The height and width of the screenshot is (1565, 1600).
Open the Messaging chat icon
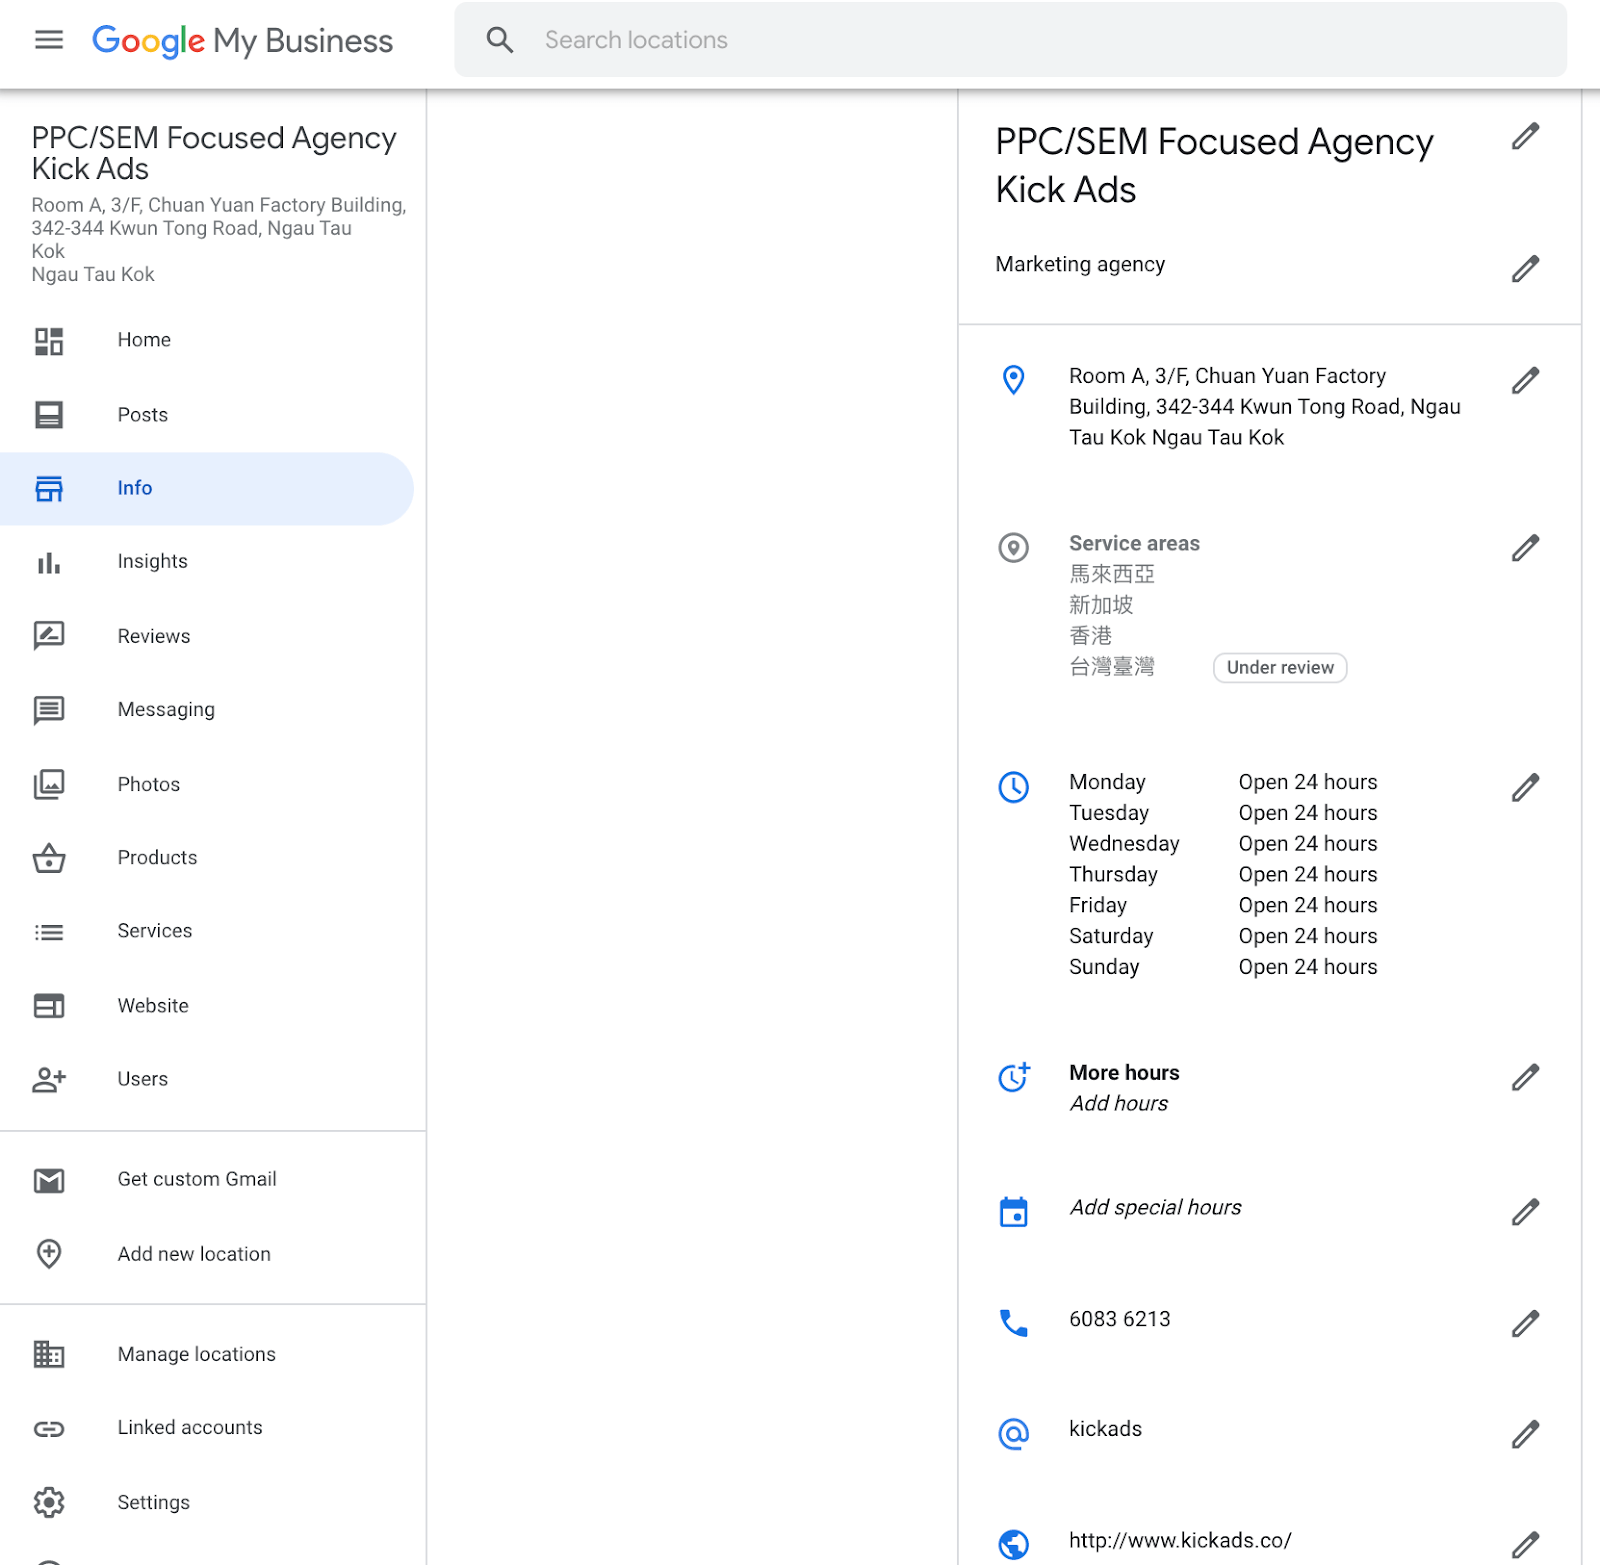pos(49,710)
